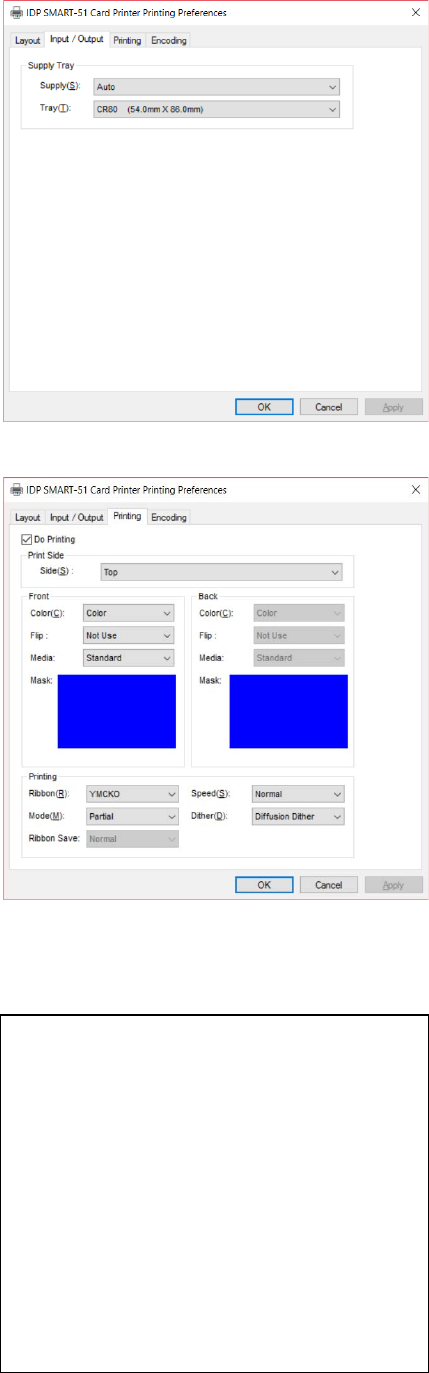This screenshot has width=429, height=1373.
Task: Open Front Media dropdown set to Standard
Action: (129, 658)
